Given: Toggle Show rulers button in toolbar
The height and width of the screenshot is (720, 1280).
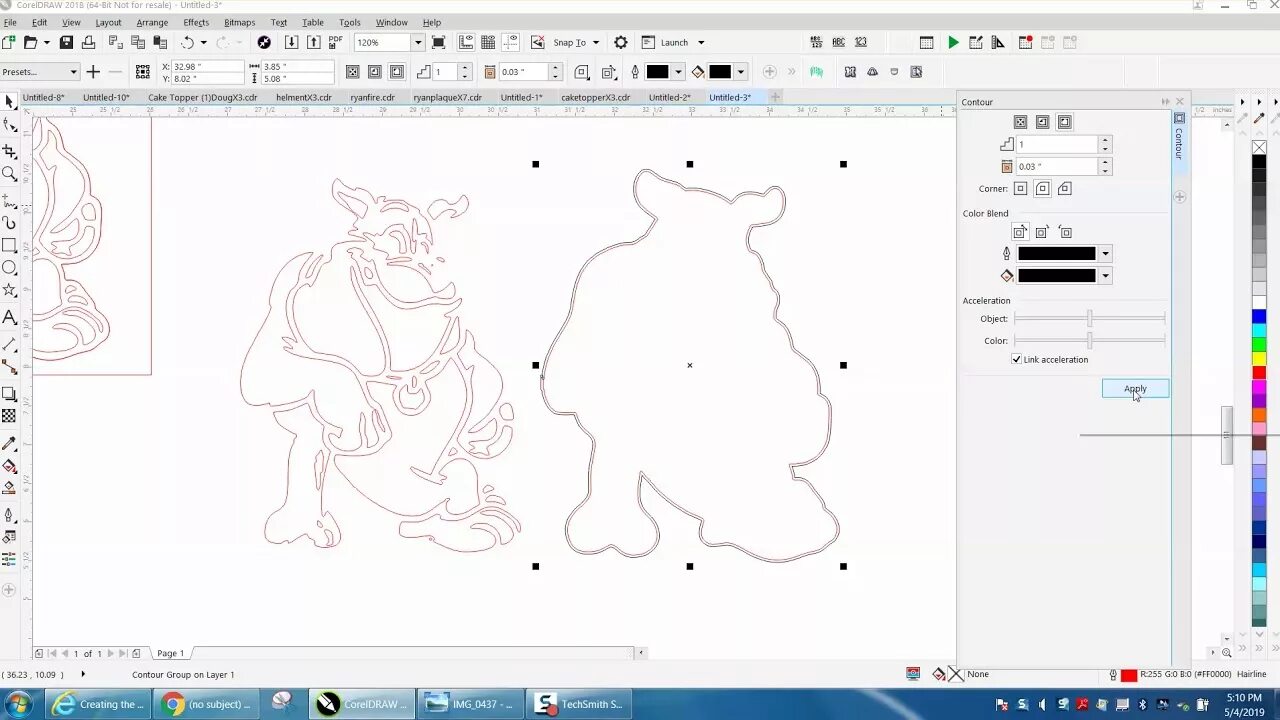Looking at the screenshot, I should pyautogui.click(x=466, y=42).
